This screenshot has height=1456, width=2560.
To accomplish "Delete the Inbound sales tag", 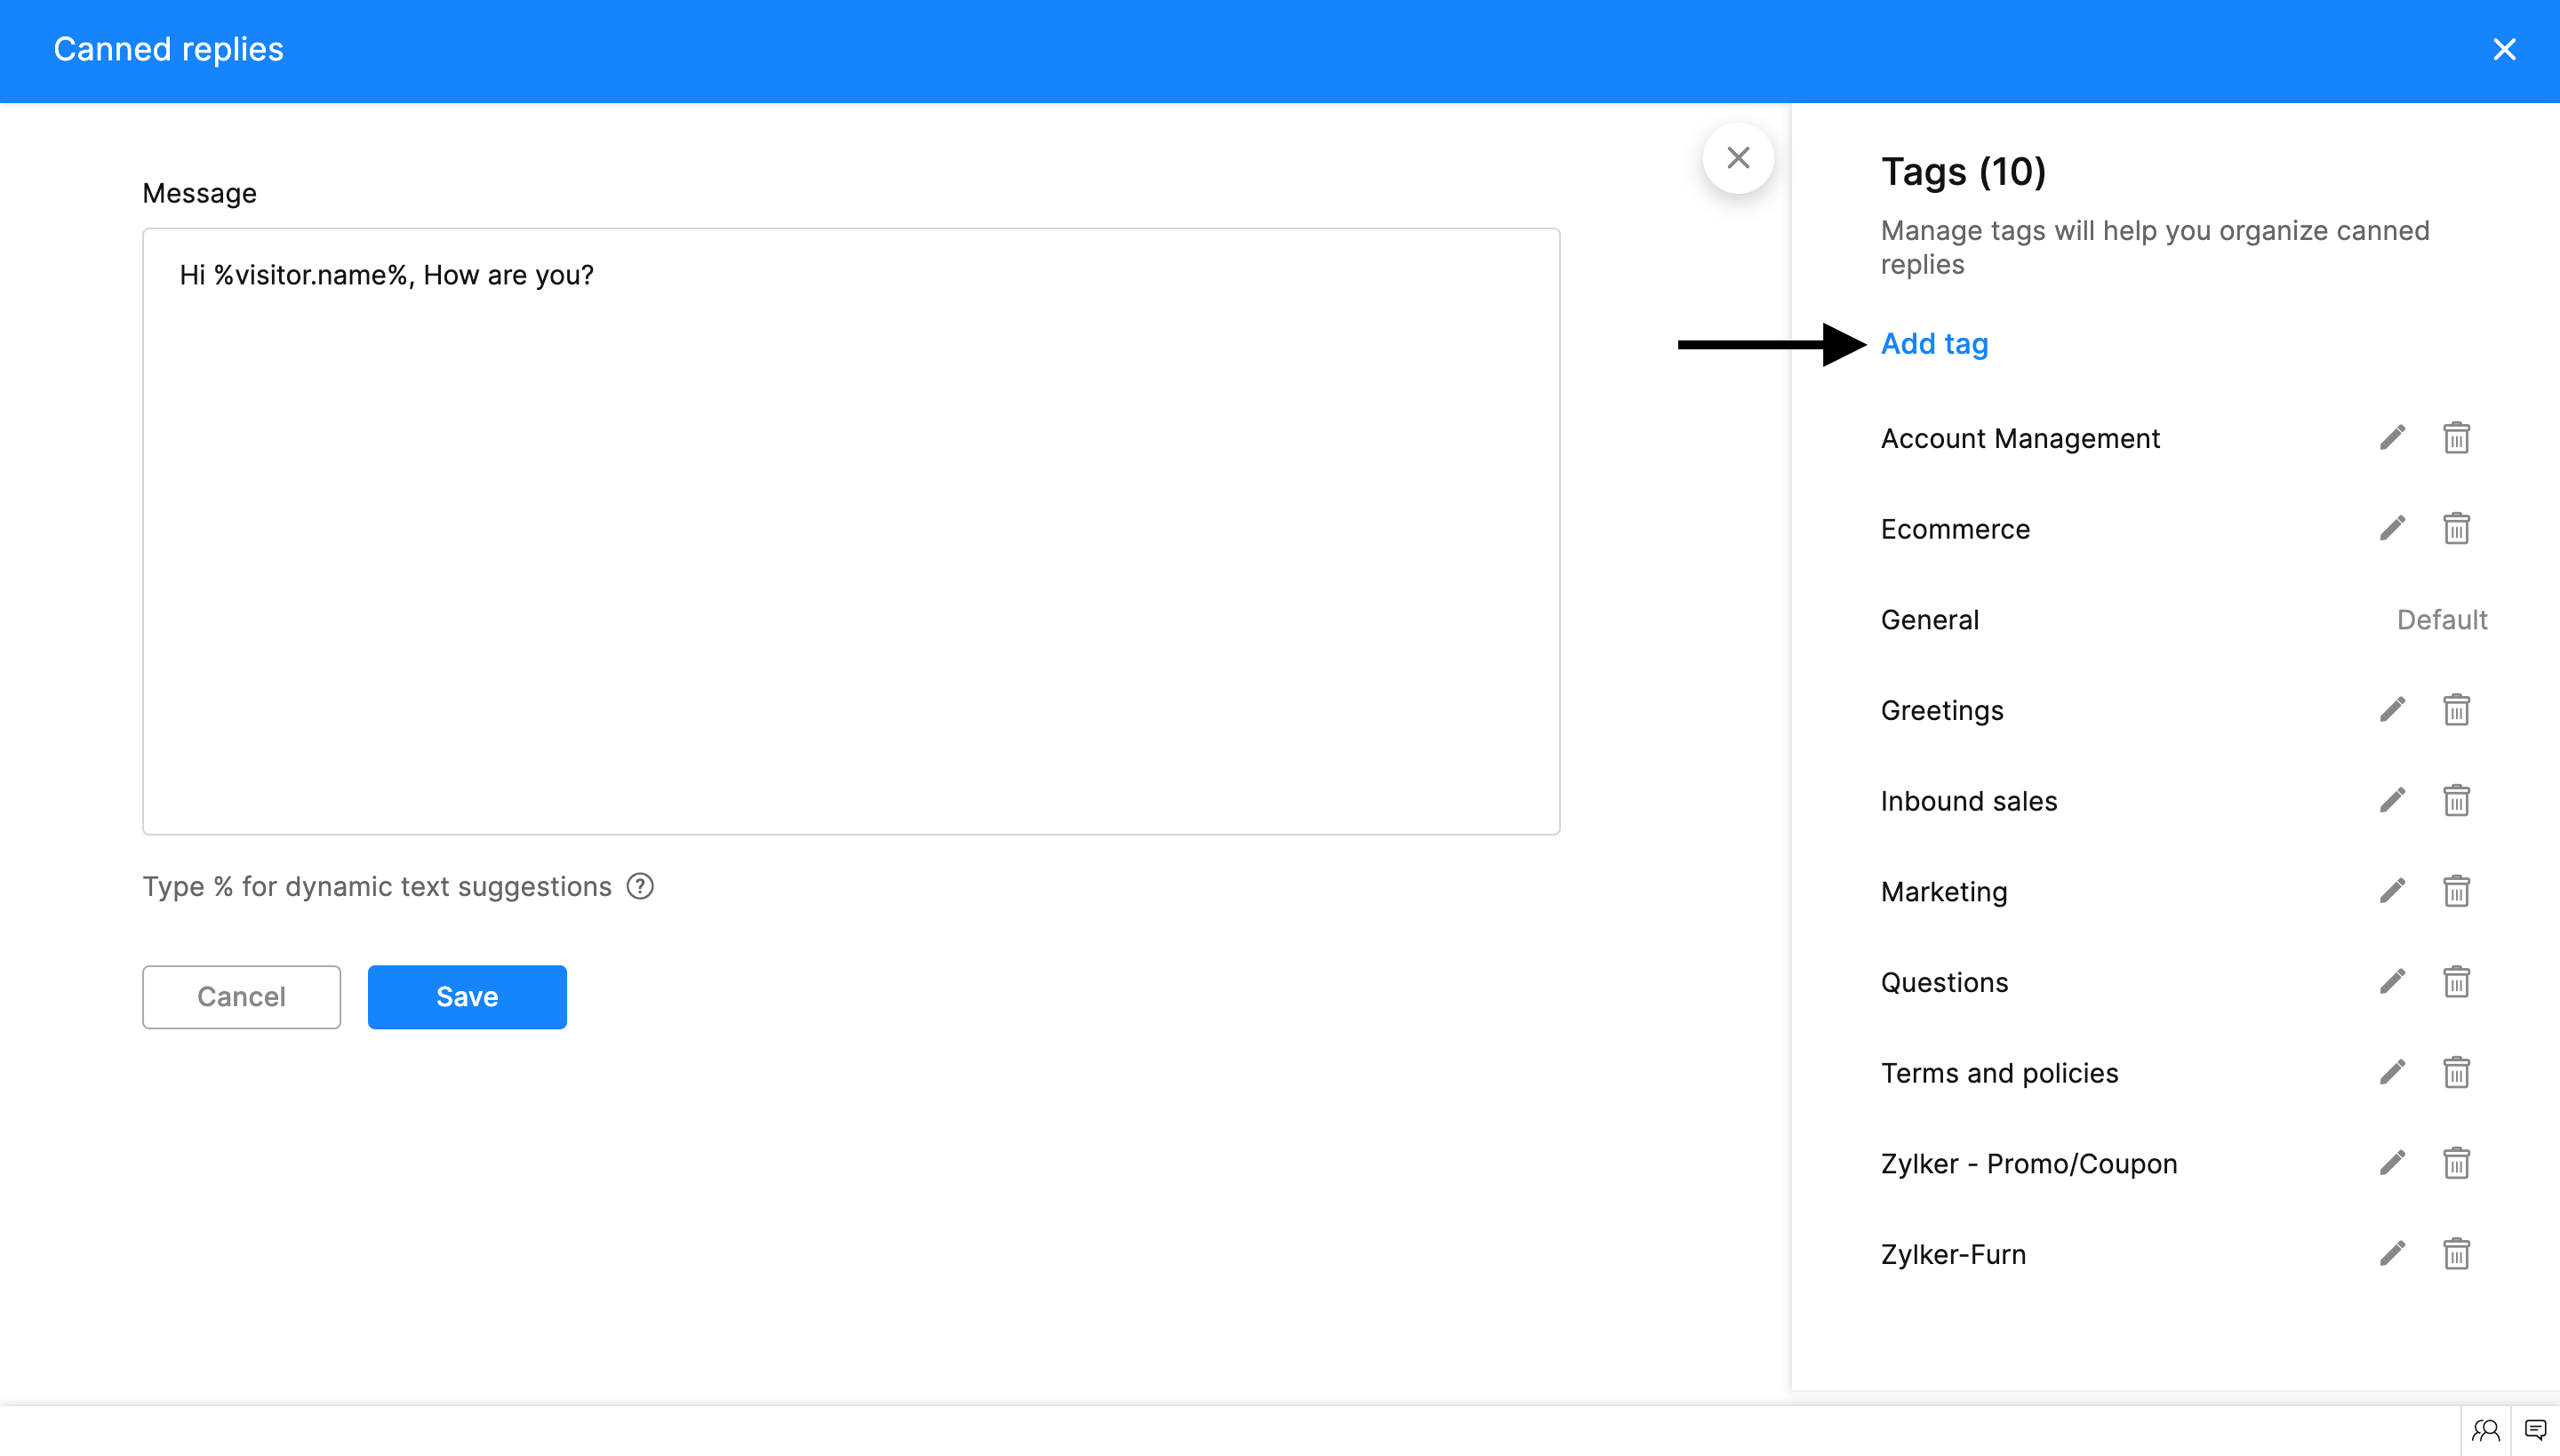I will (2456, 801).
